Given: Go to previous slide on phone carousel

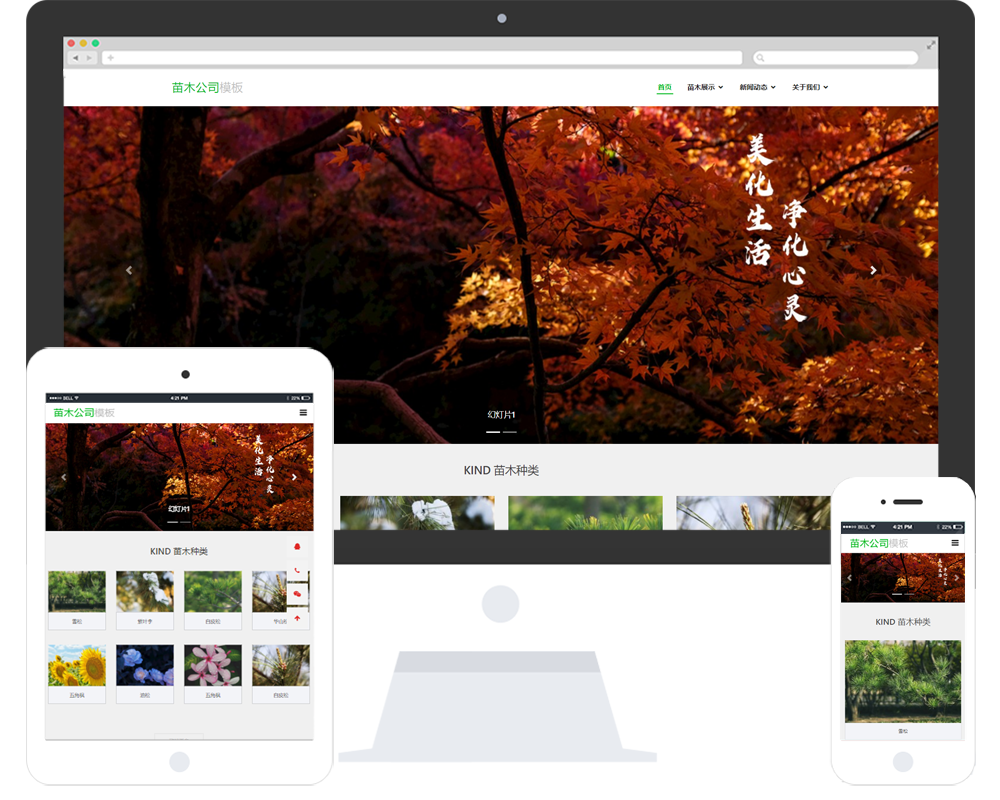Looking at the screenshot, I should coord(849,578).
